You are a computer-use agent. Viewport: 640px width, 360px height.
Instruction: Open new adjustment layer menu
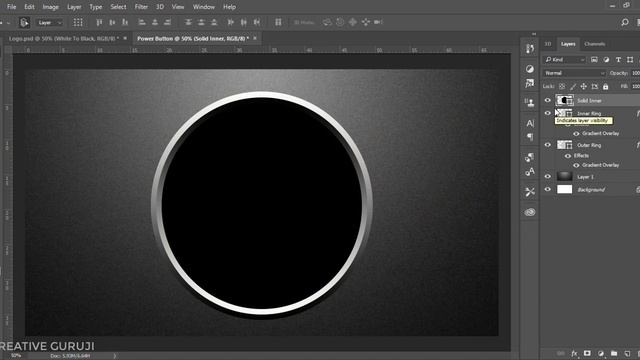pyautogui.click(x=600, y=353)
